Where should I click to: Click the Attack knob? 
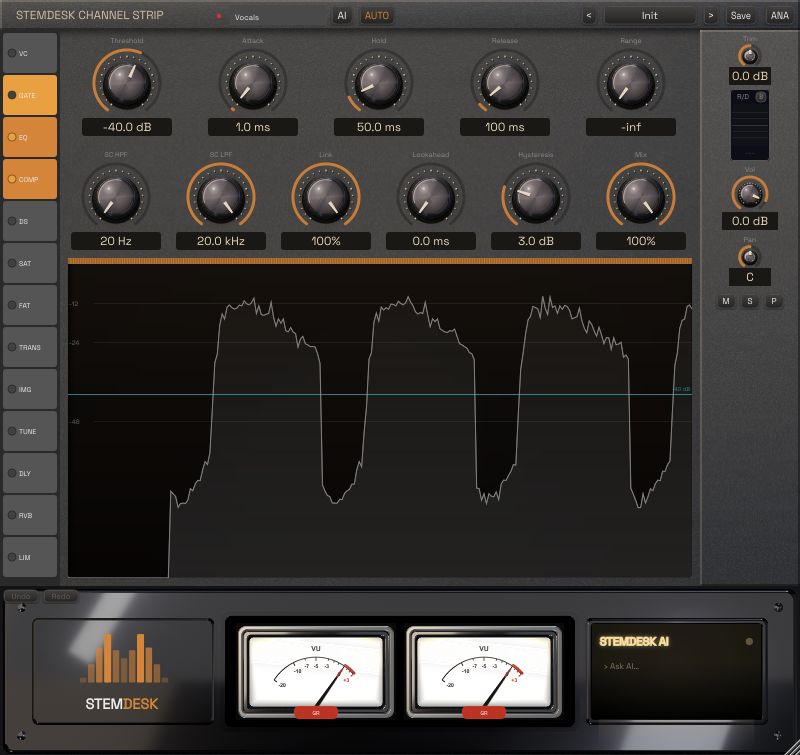(253, 83)
